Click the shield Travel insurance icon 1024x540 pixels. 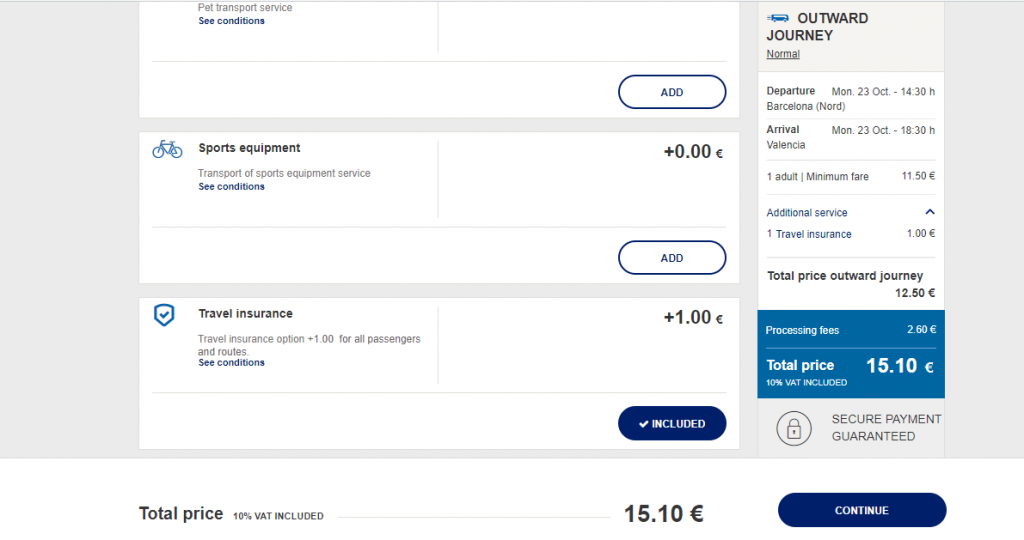coord(164,315)
